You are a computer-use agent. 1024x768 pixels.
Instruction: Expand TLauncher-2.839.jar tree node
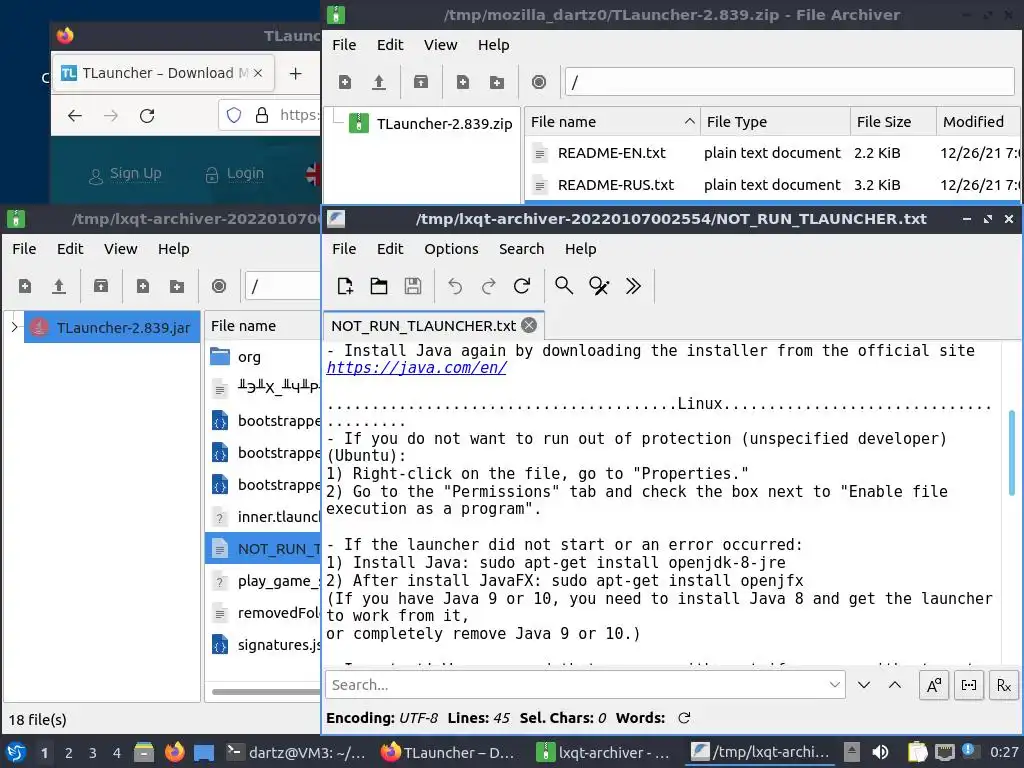tap(14, 327)
